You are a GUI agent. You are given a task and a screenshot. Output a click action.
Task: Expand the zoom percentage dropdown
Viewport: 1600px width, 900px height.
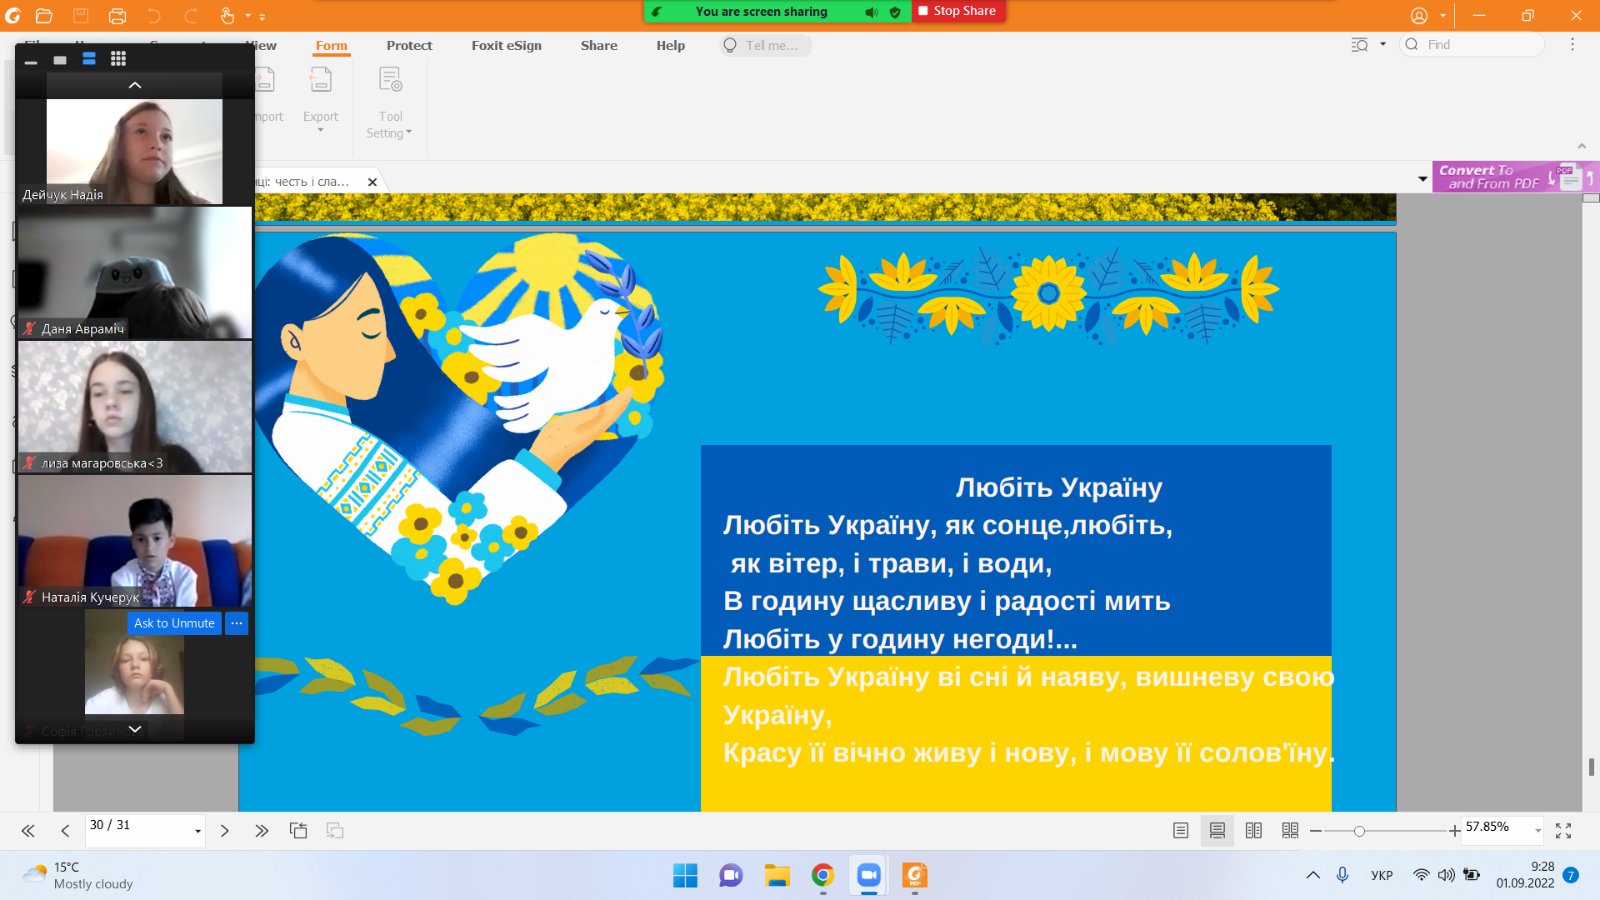tap(1538, 831)
